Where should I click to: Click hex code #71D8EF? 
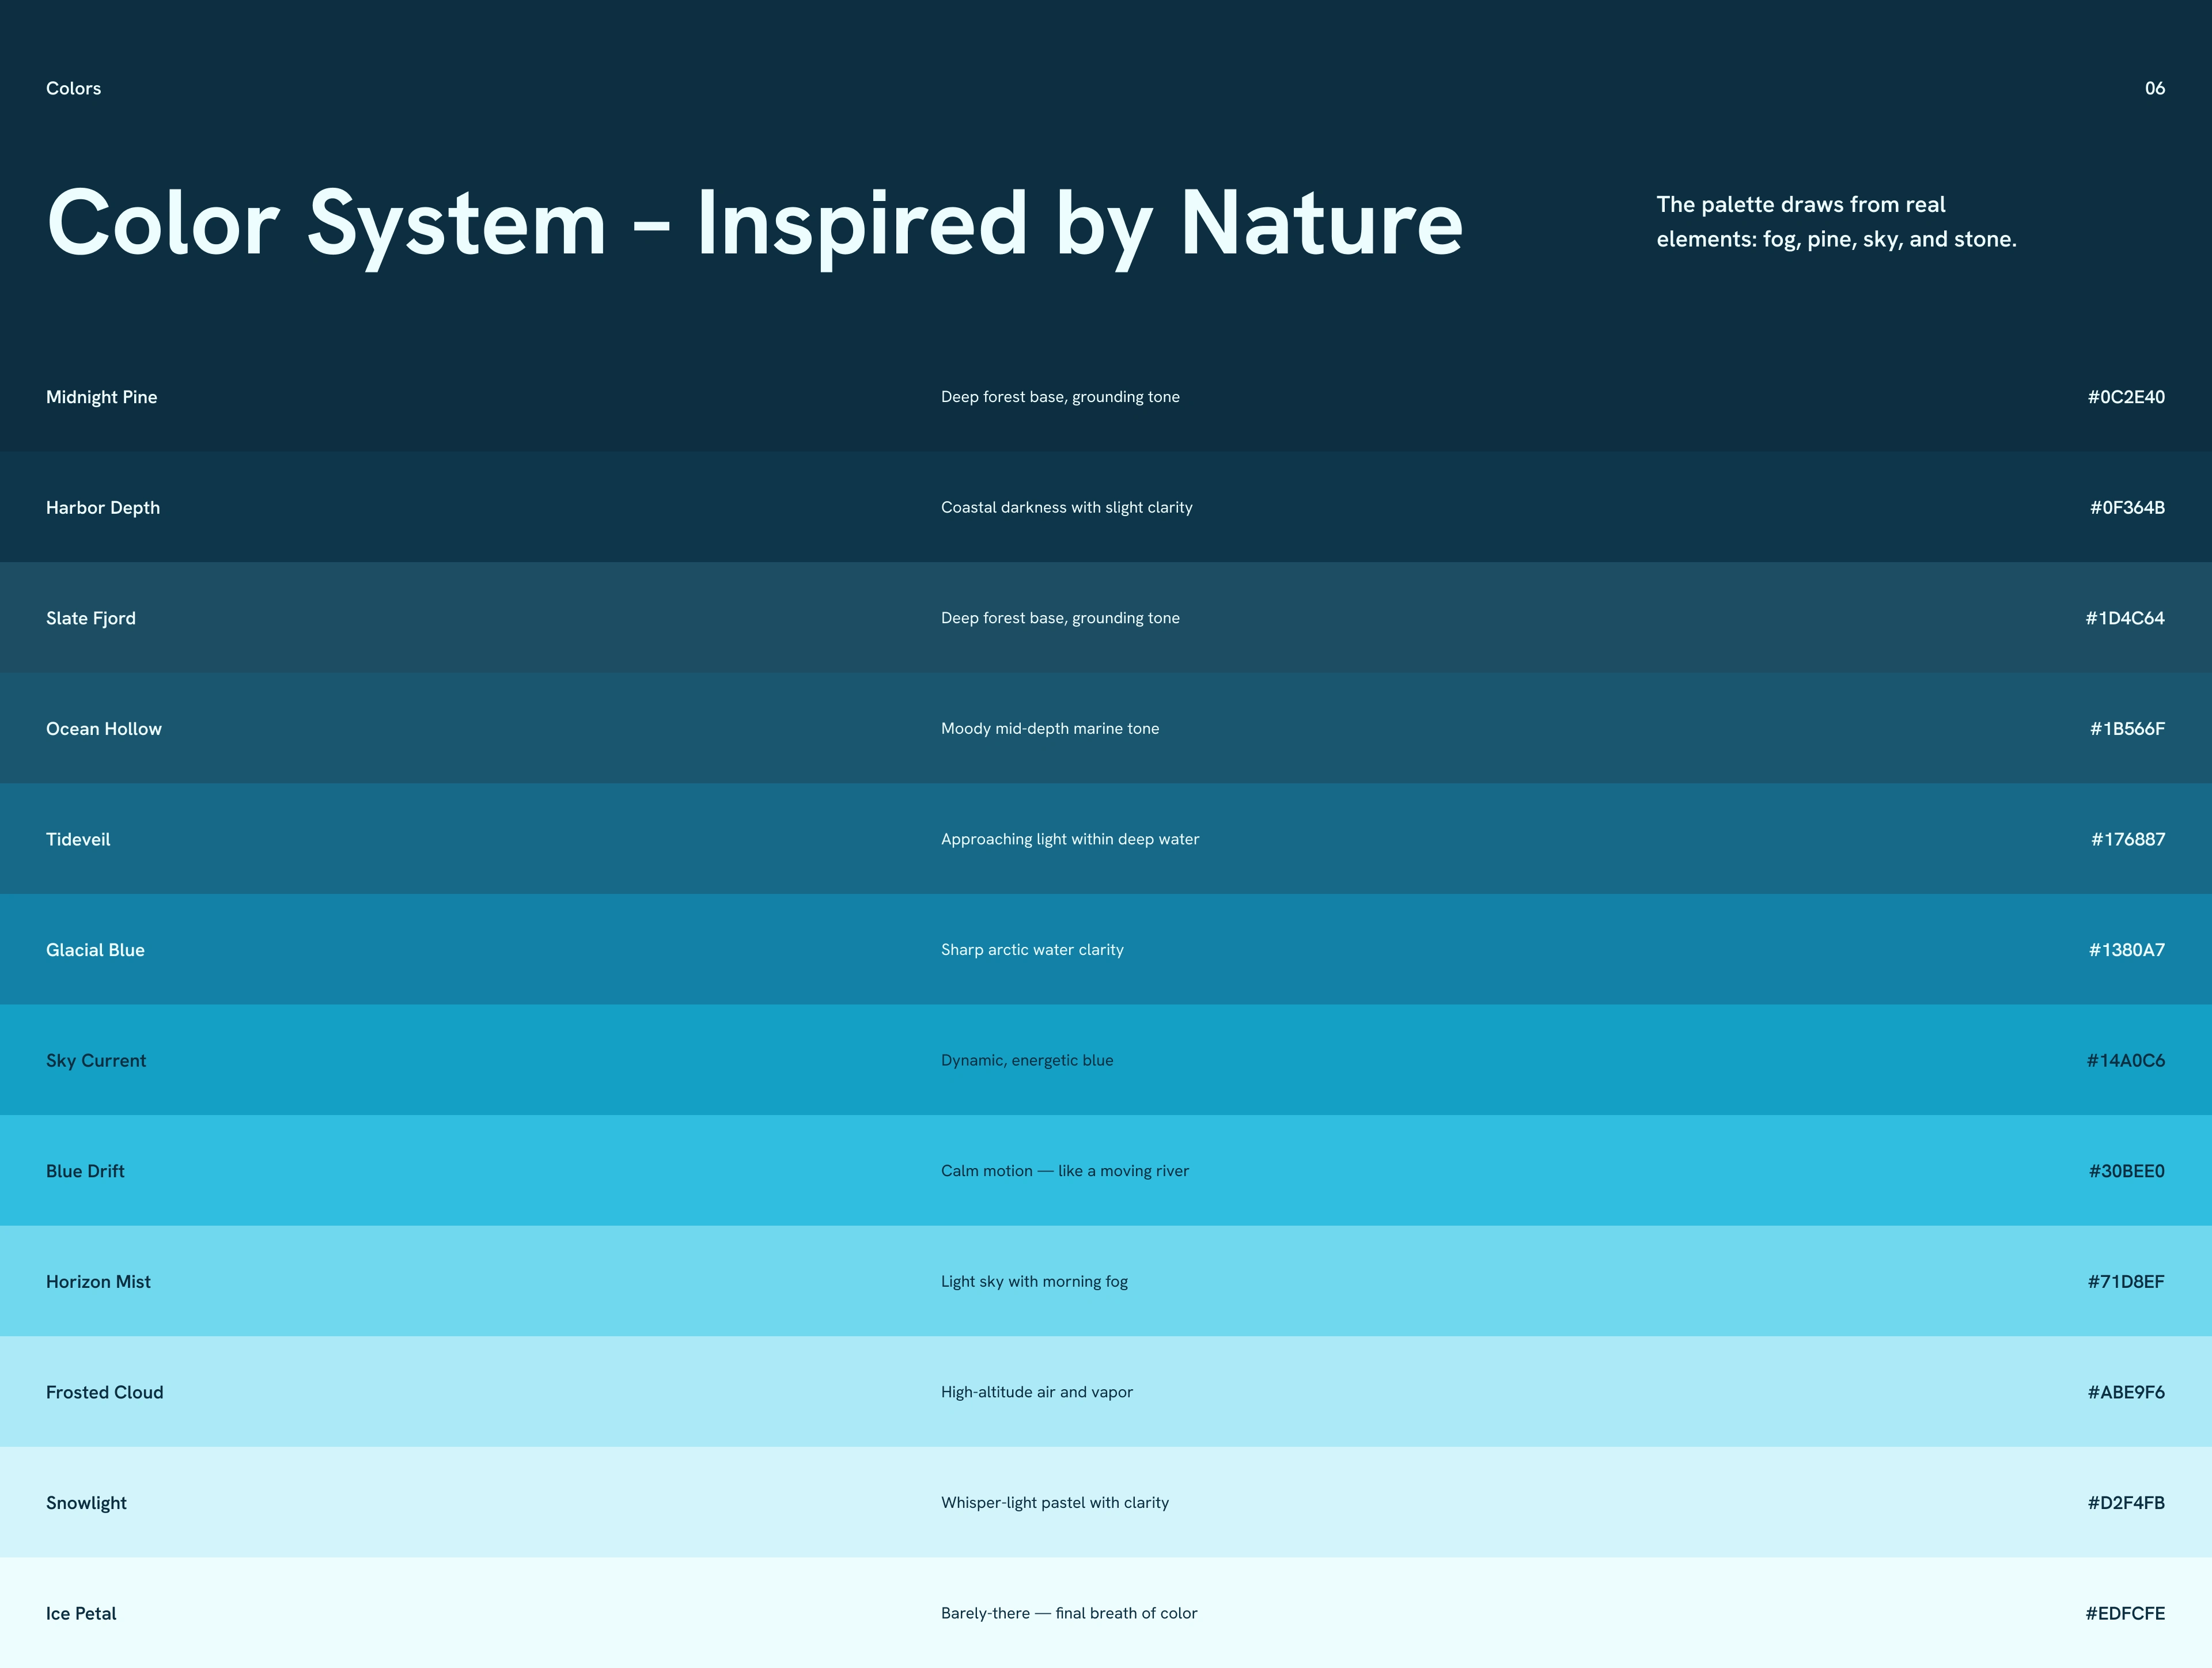(2125, 1282)
